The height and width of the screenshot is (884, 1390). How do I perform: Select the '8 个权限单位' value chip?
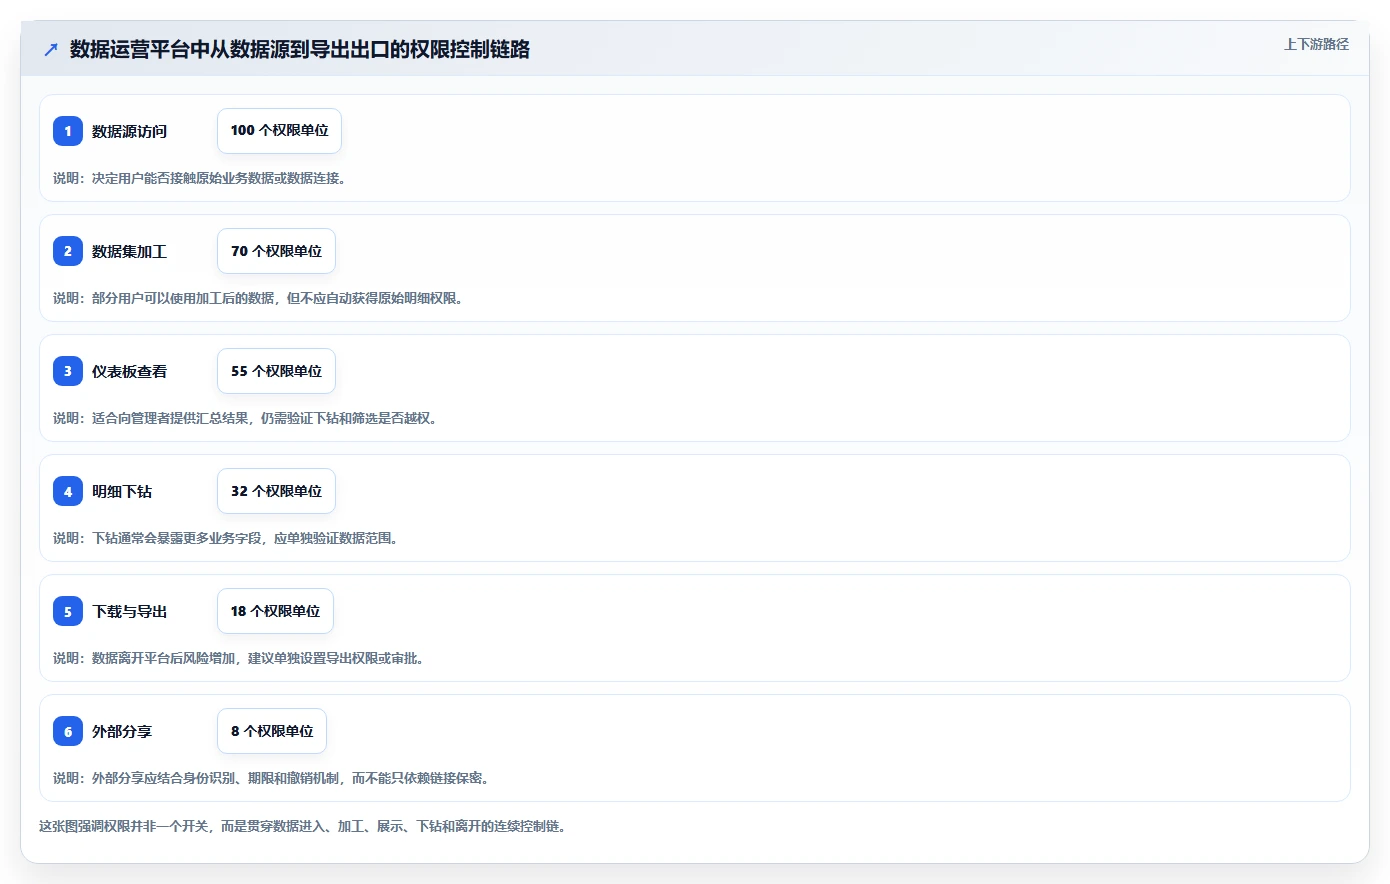click(x=272, y=731)
